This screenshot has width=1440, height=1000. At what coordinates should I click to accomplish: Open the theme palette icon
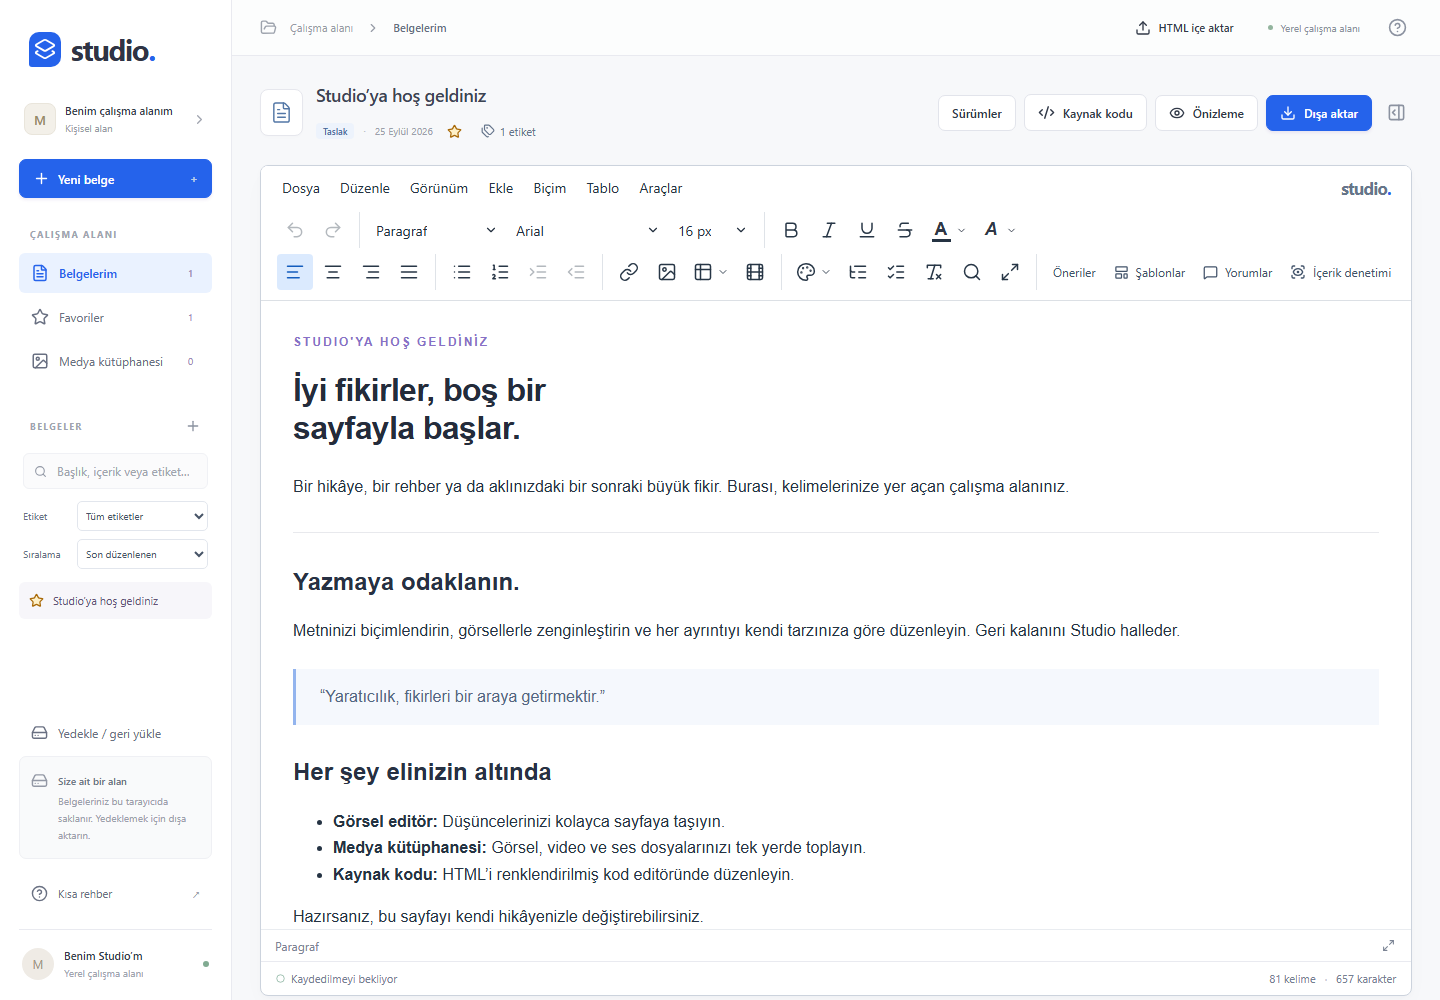point(806,272)
